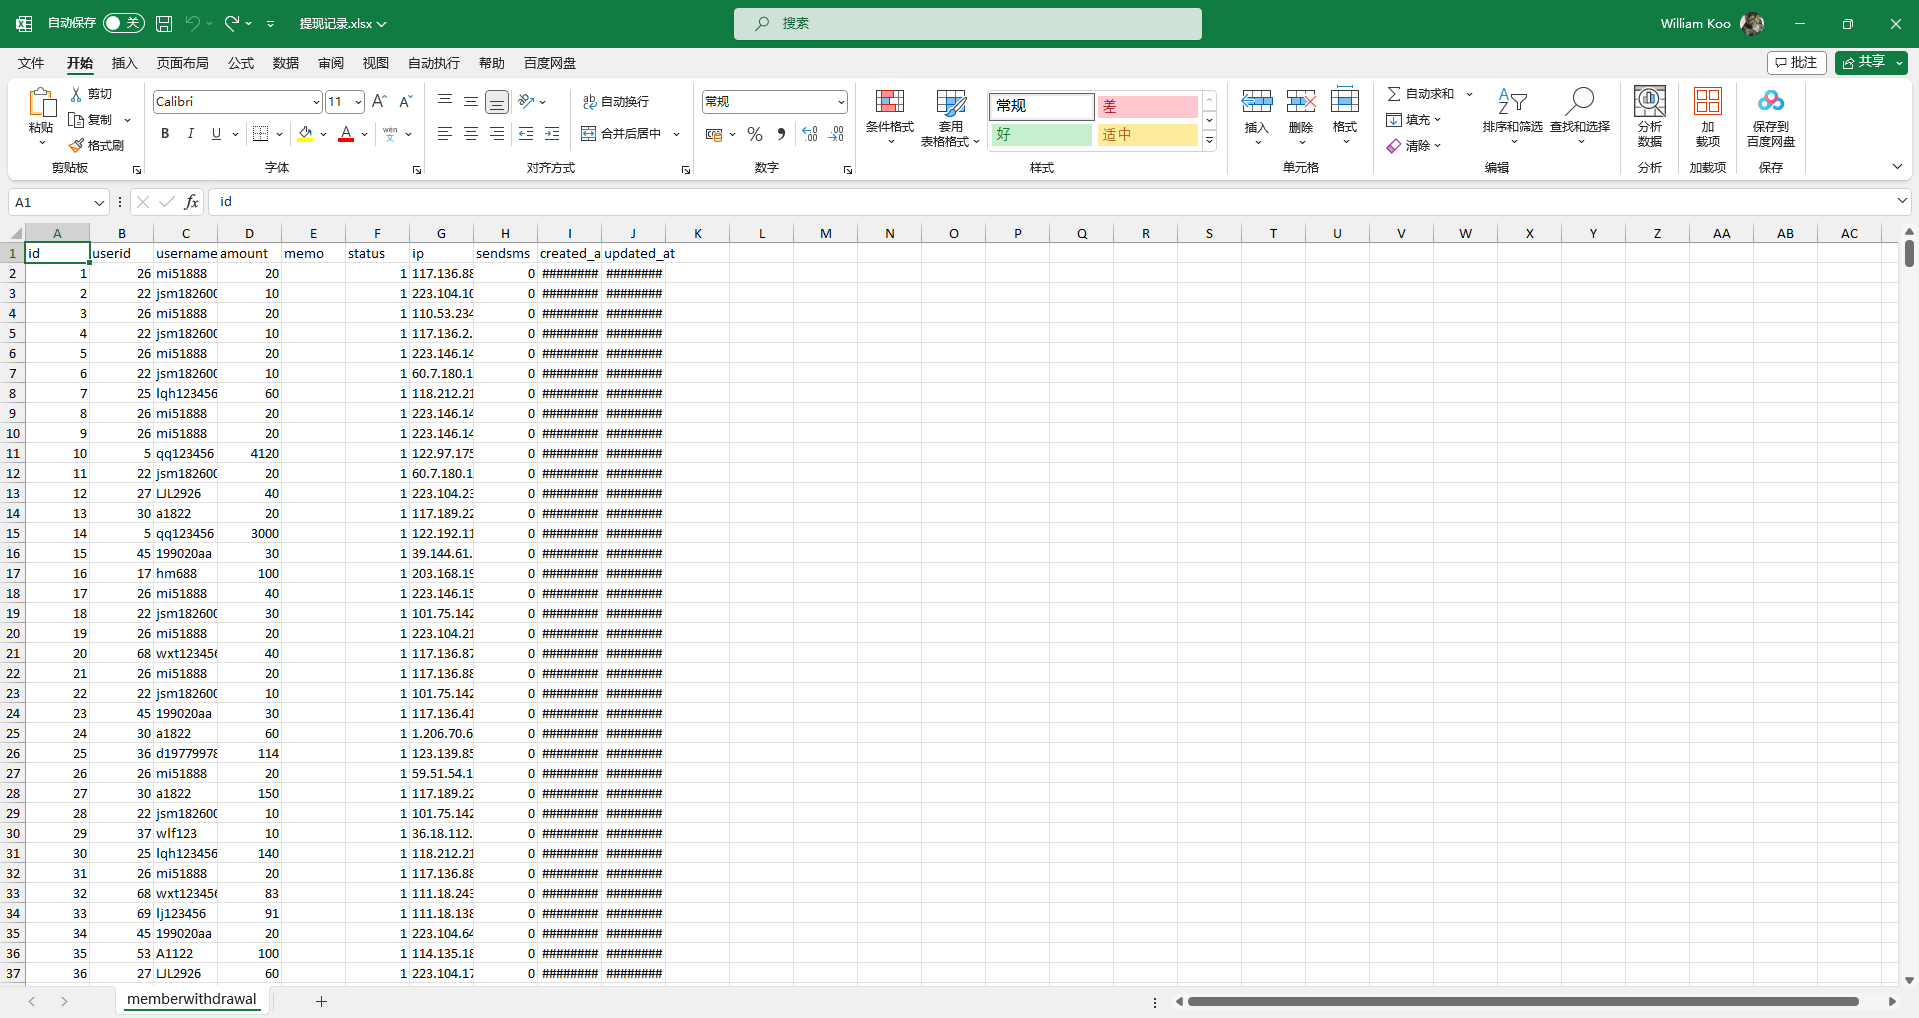Click the Percent Style icon
Screen dimensions: 1919x1018
[755, 134]
